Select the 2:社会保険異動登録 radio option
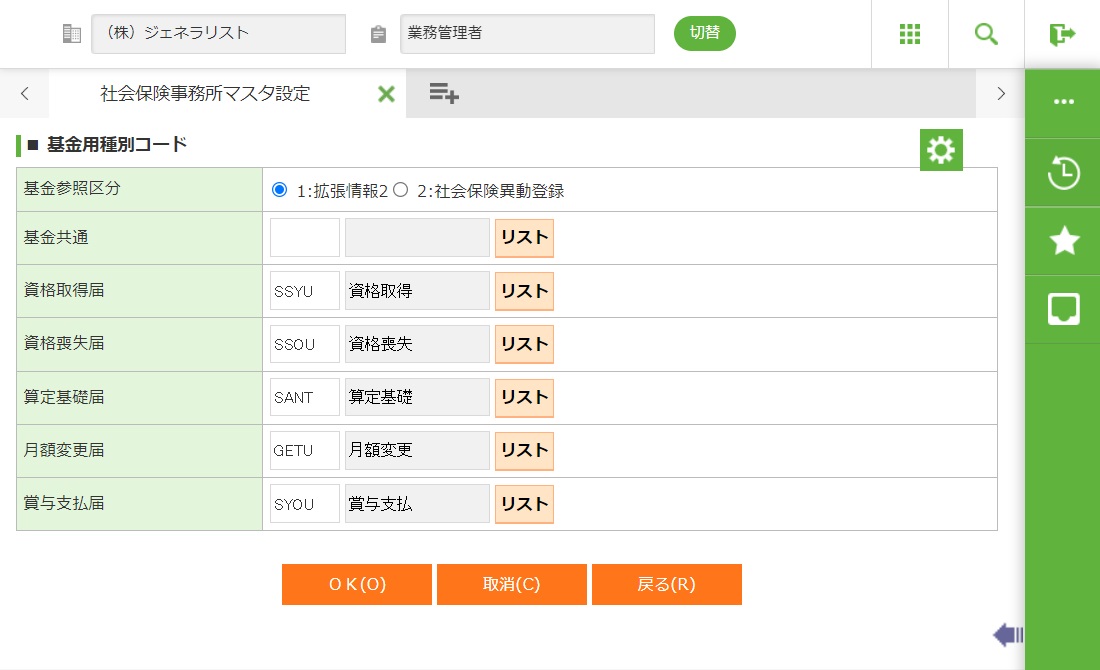 [x=401, y=190]
